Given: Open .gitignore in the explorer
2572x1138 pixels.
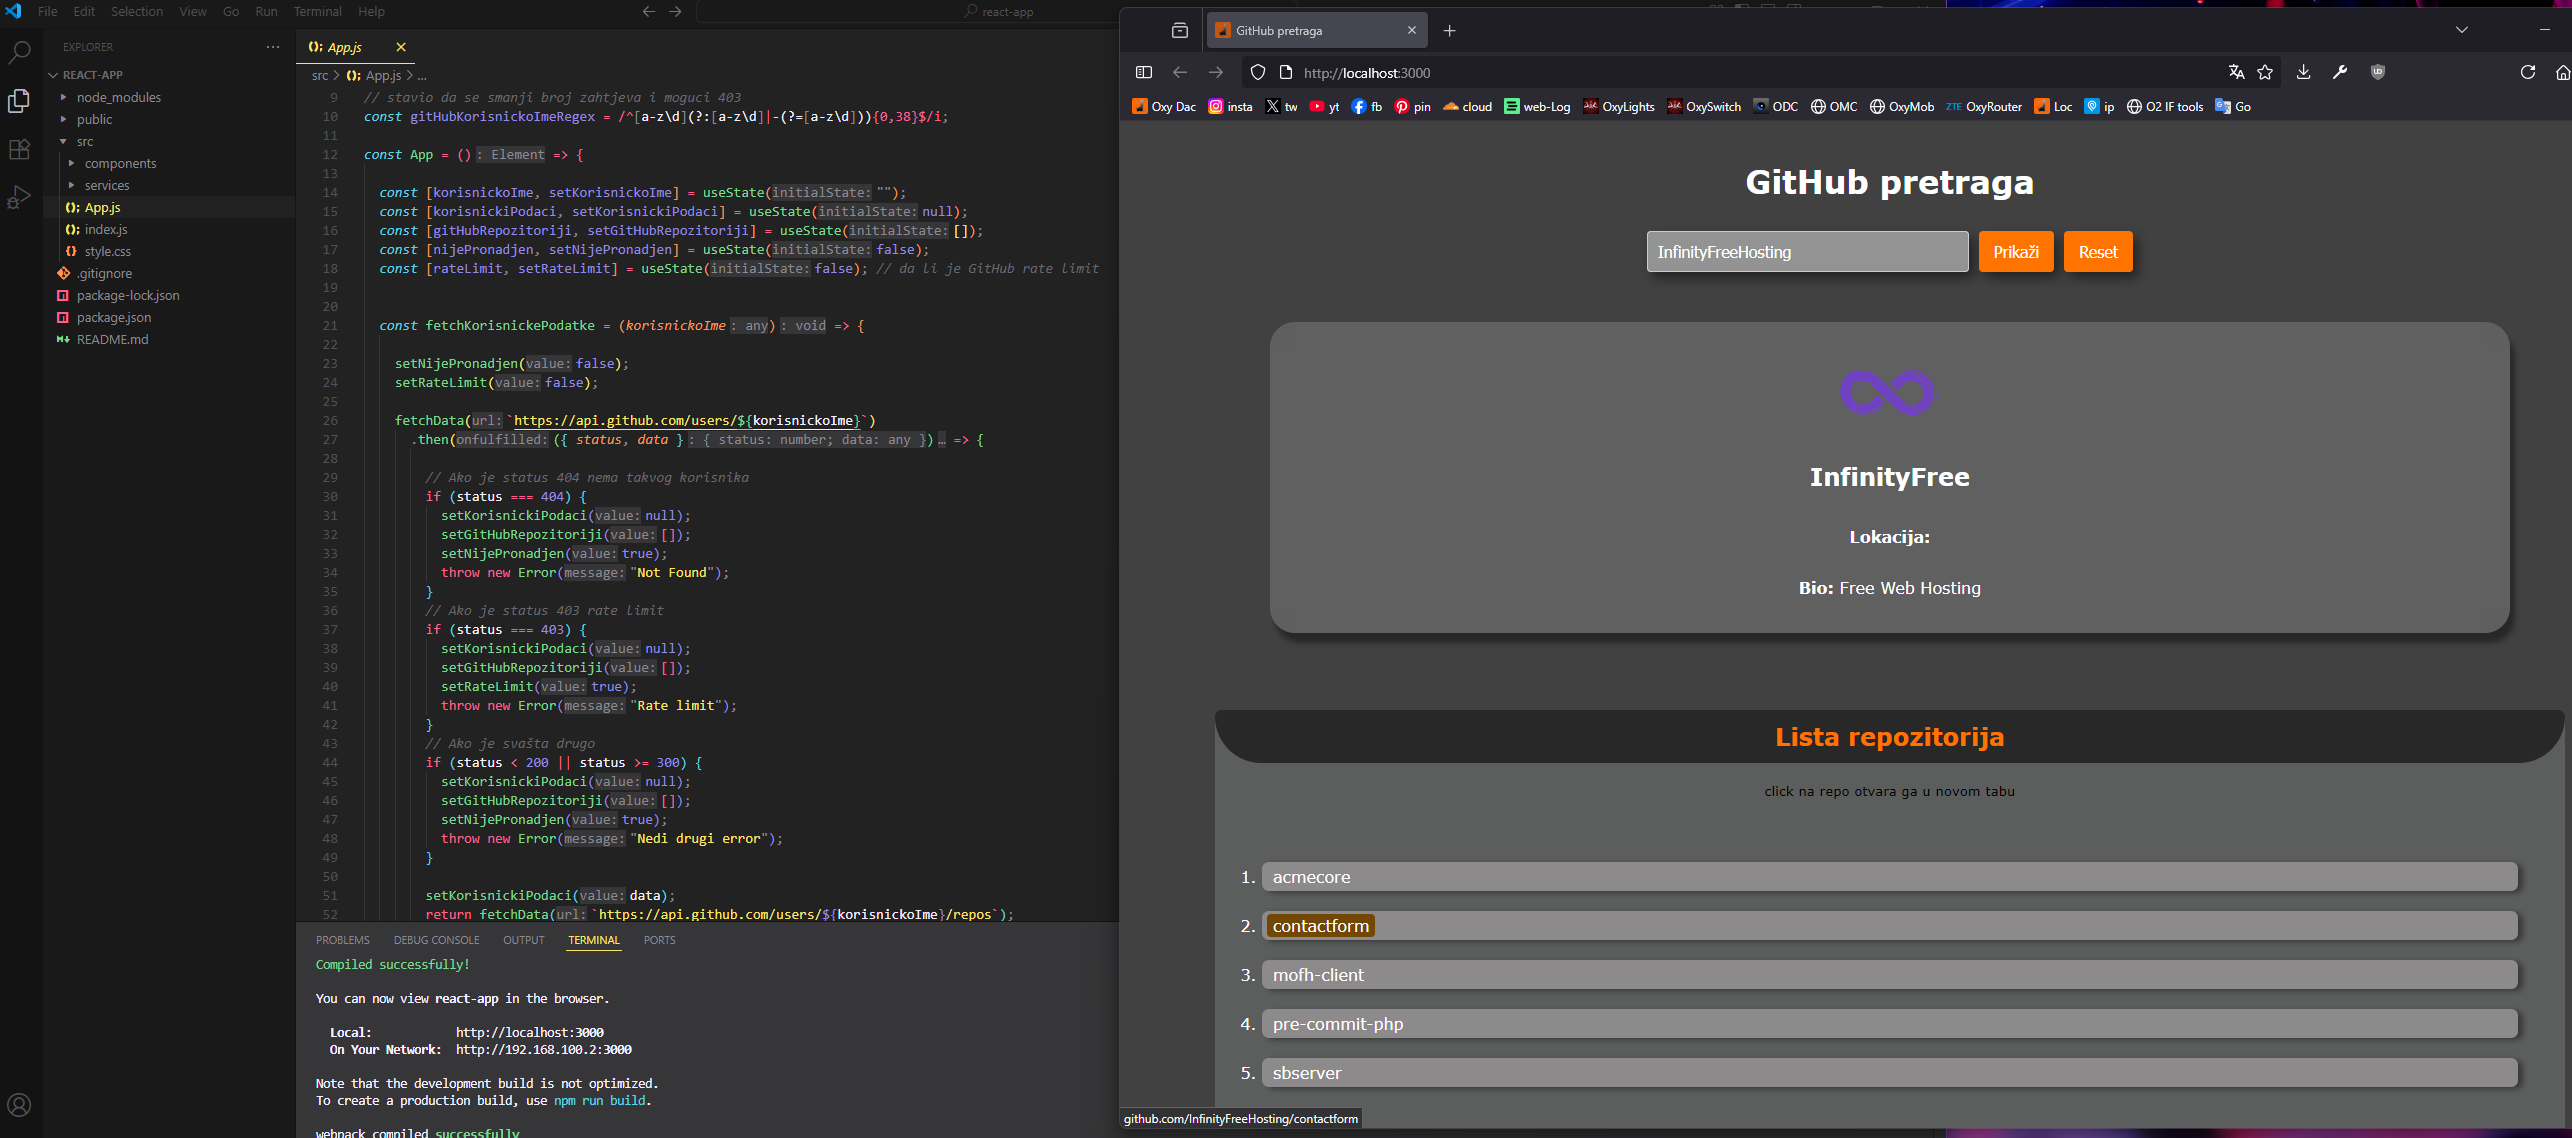Looking at the screenshot, I should (x=104, y=273).
